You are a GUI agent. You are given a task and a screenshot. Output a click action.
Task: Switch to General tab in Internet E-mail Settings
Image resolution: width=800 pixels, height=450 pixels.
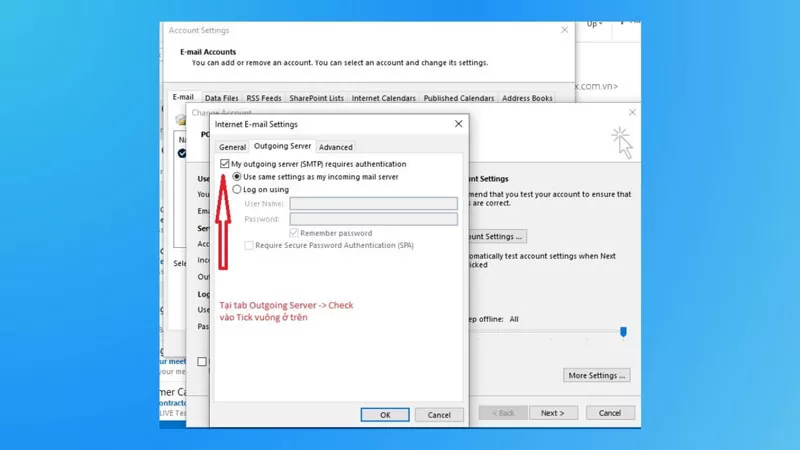(232, 147)
